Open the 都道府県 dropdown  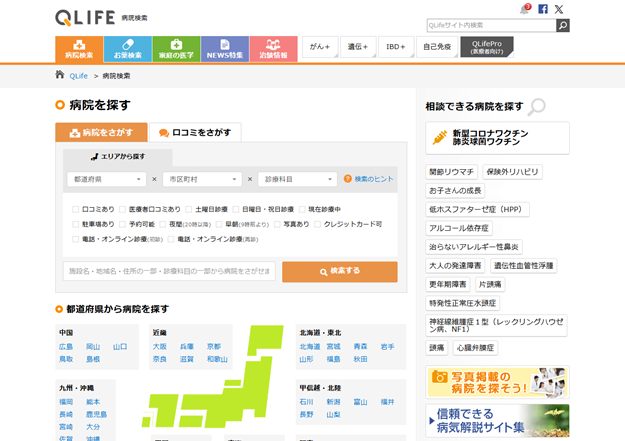106,179
